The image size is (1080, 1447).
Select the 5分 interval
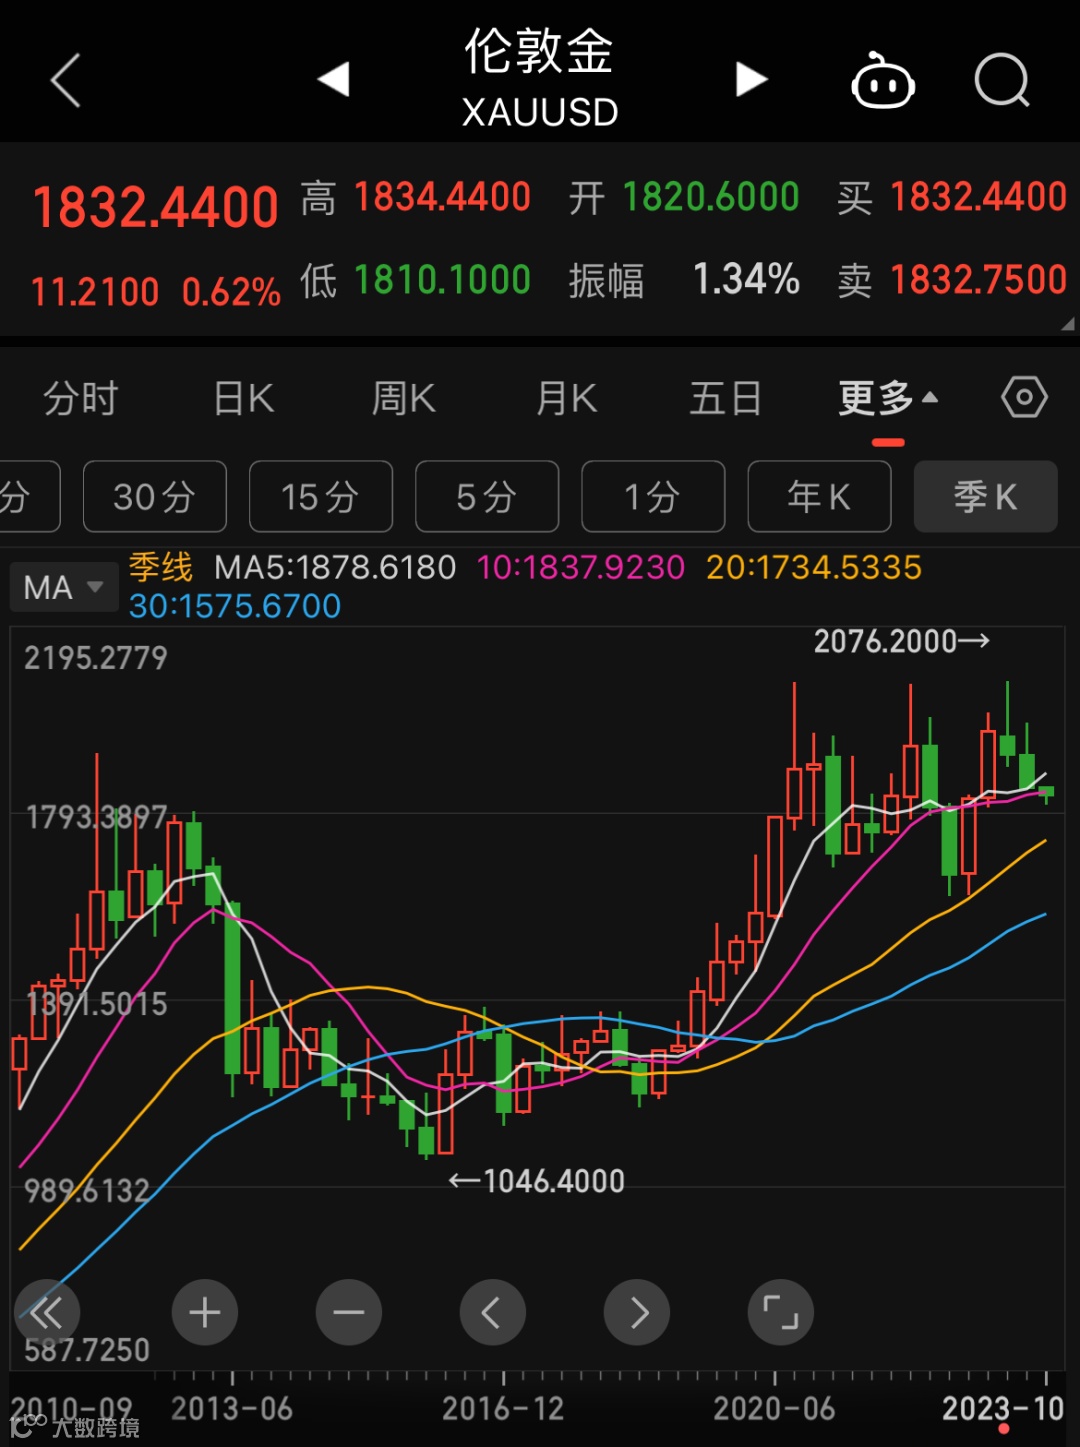[x=487, y=496]
